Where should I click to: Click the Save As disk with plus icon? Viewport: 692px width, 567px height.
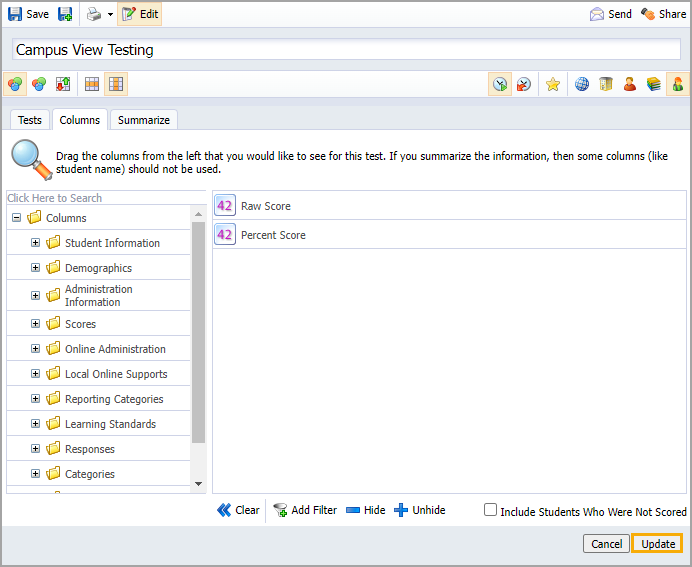pos(65,14)
